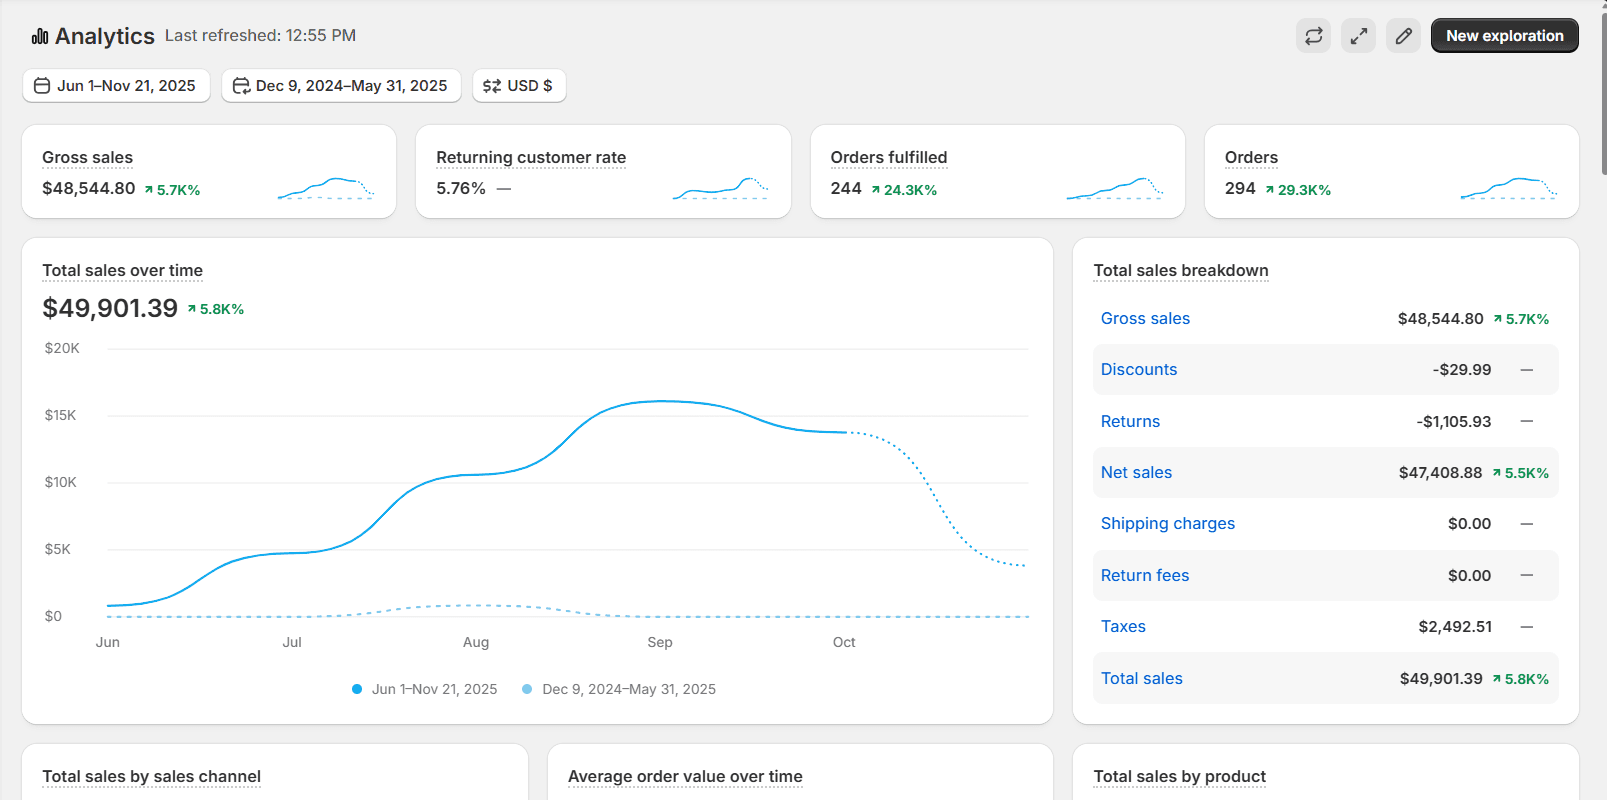Open the Jun 1–Nov 21, 2025 date picker
This screenshot has width=1607, height=800.
click(x=116, y=86)
